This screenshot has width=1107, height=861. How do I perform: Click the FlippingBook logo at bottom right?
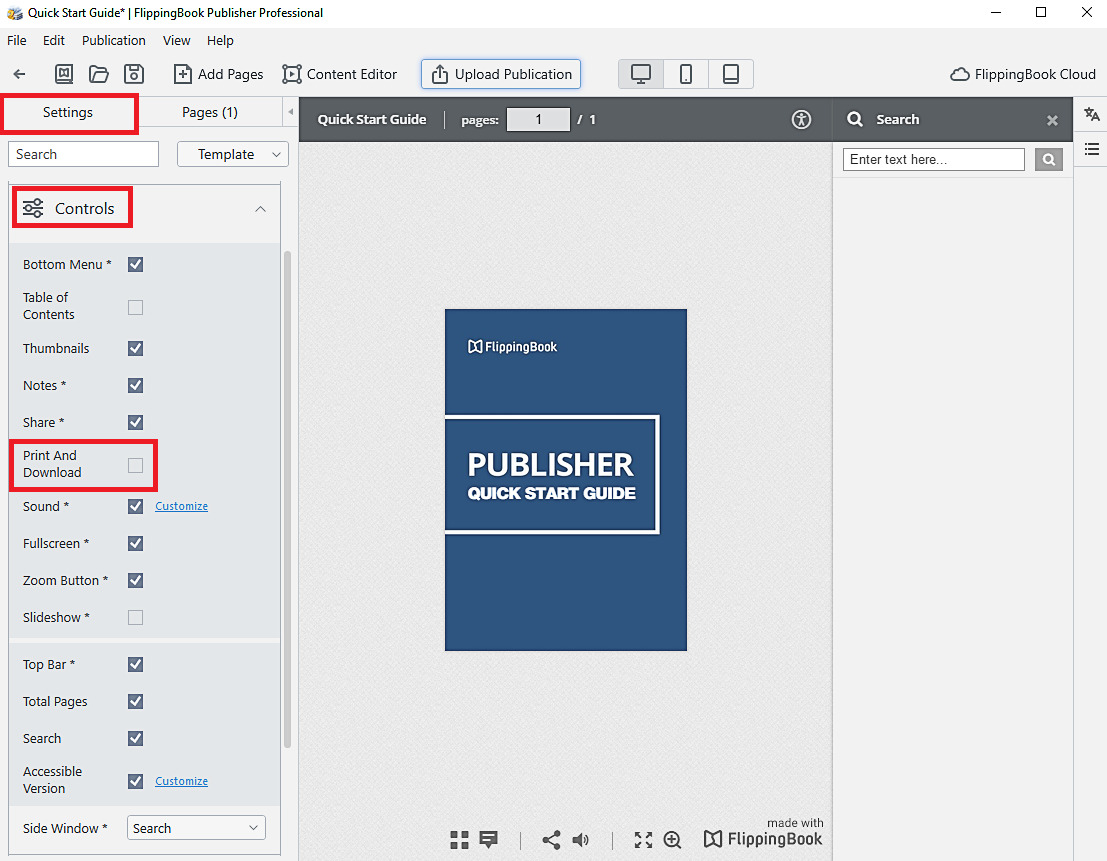click(x=763, y=838)
